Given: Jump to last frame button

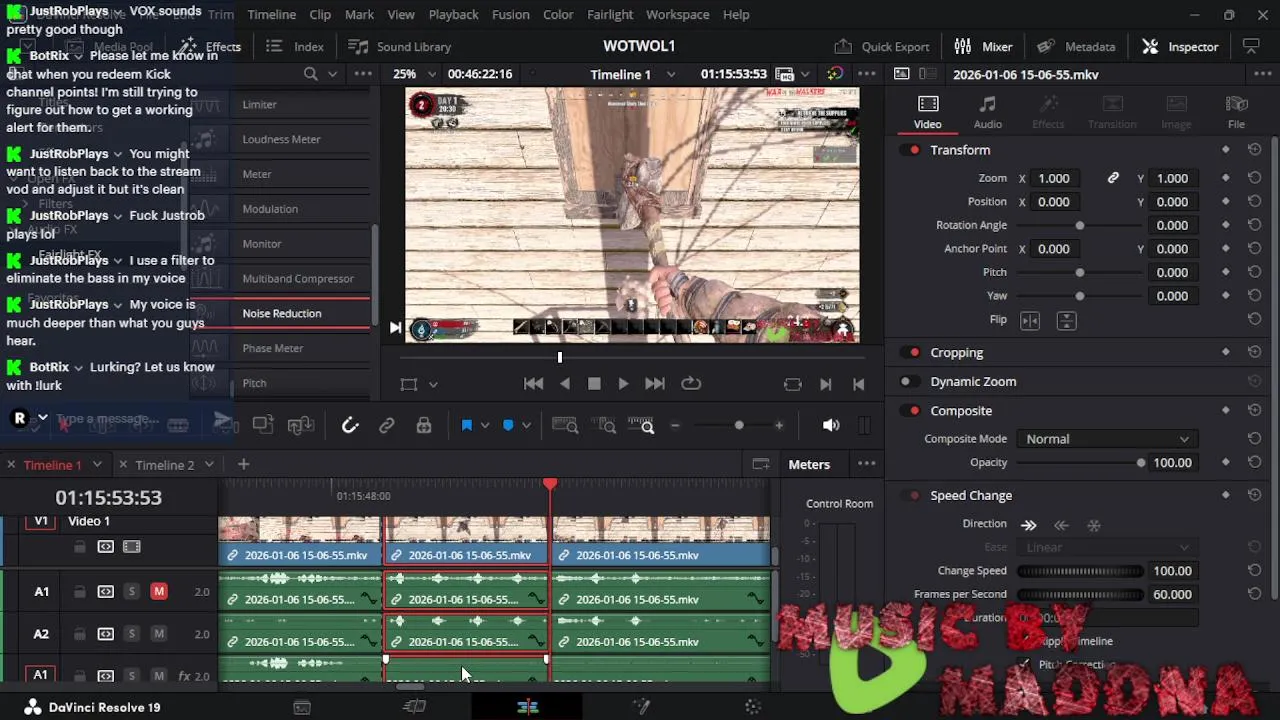Looking at the screenshot, I should pyautogui.click(x=655, y=384).
